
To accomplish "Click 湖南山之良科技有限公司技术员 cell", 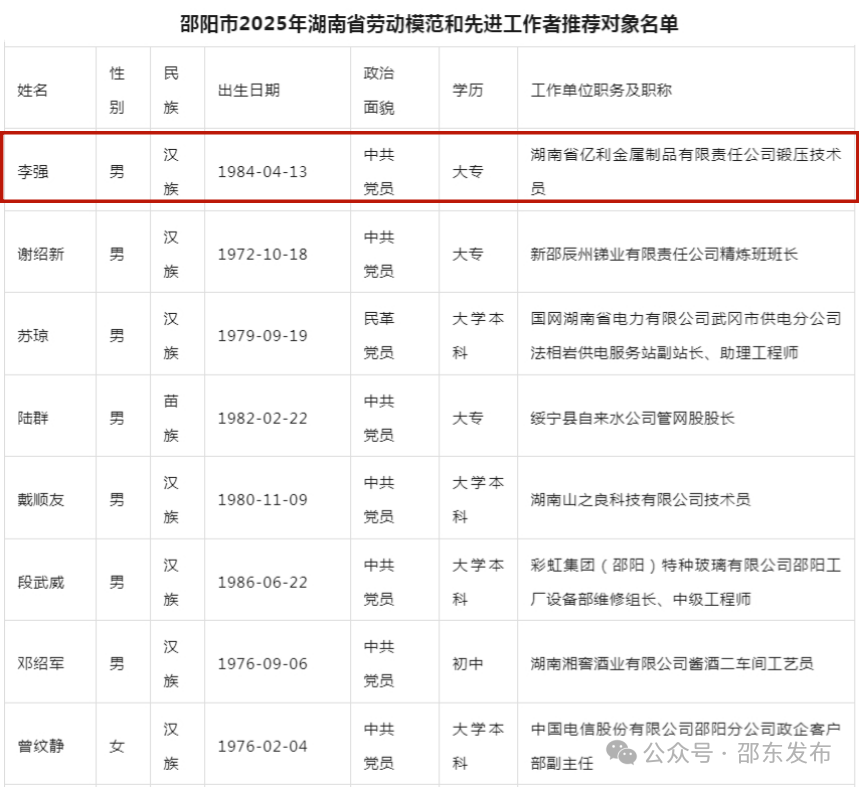I will click(x=640, y=499).
